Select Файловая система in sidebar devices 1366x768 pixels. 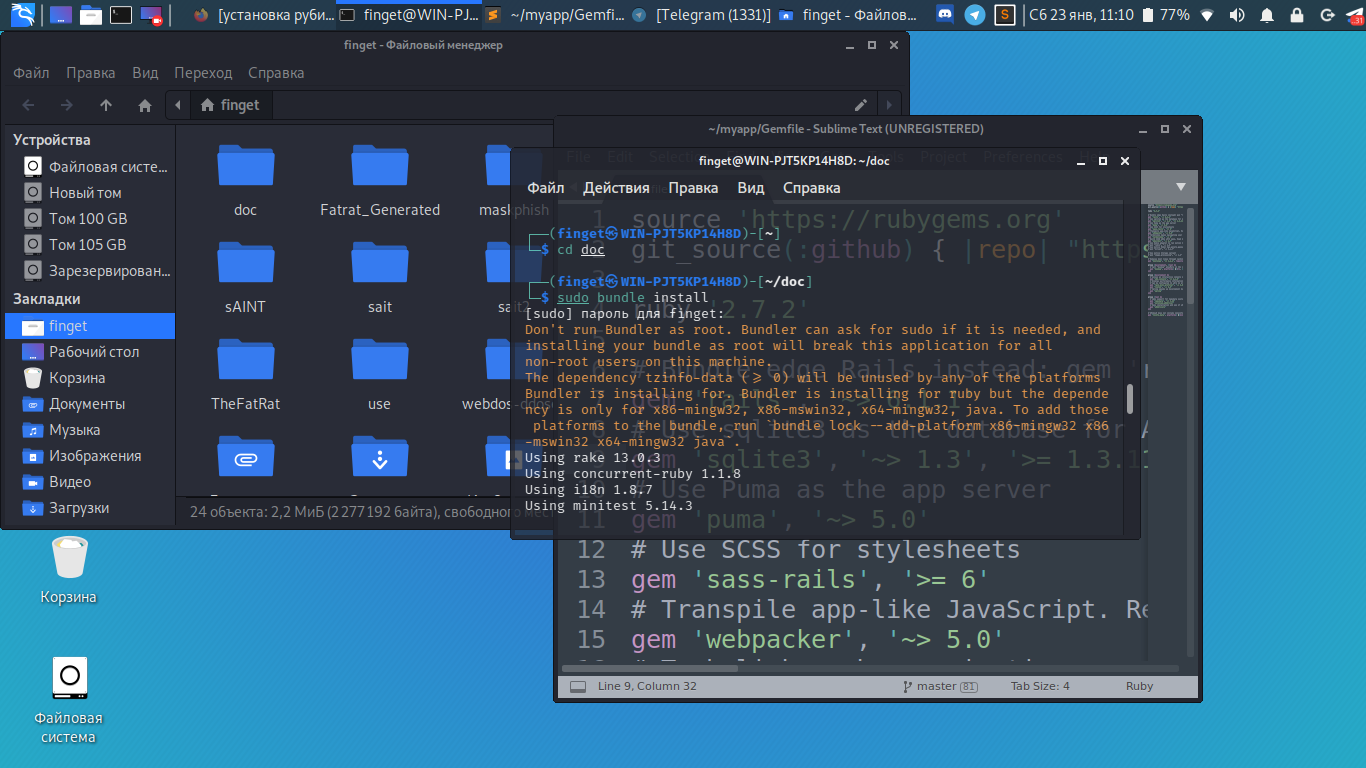[88, 167]
